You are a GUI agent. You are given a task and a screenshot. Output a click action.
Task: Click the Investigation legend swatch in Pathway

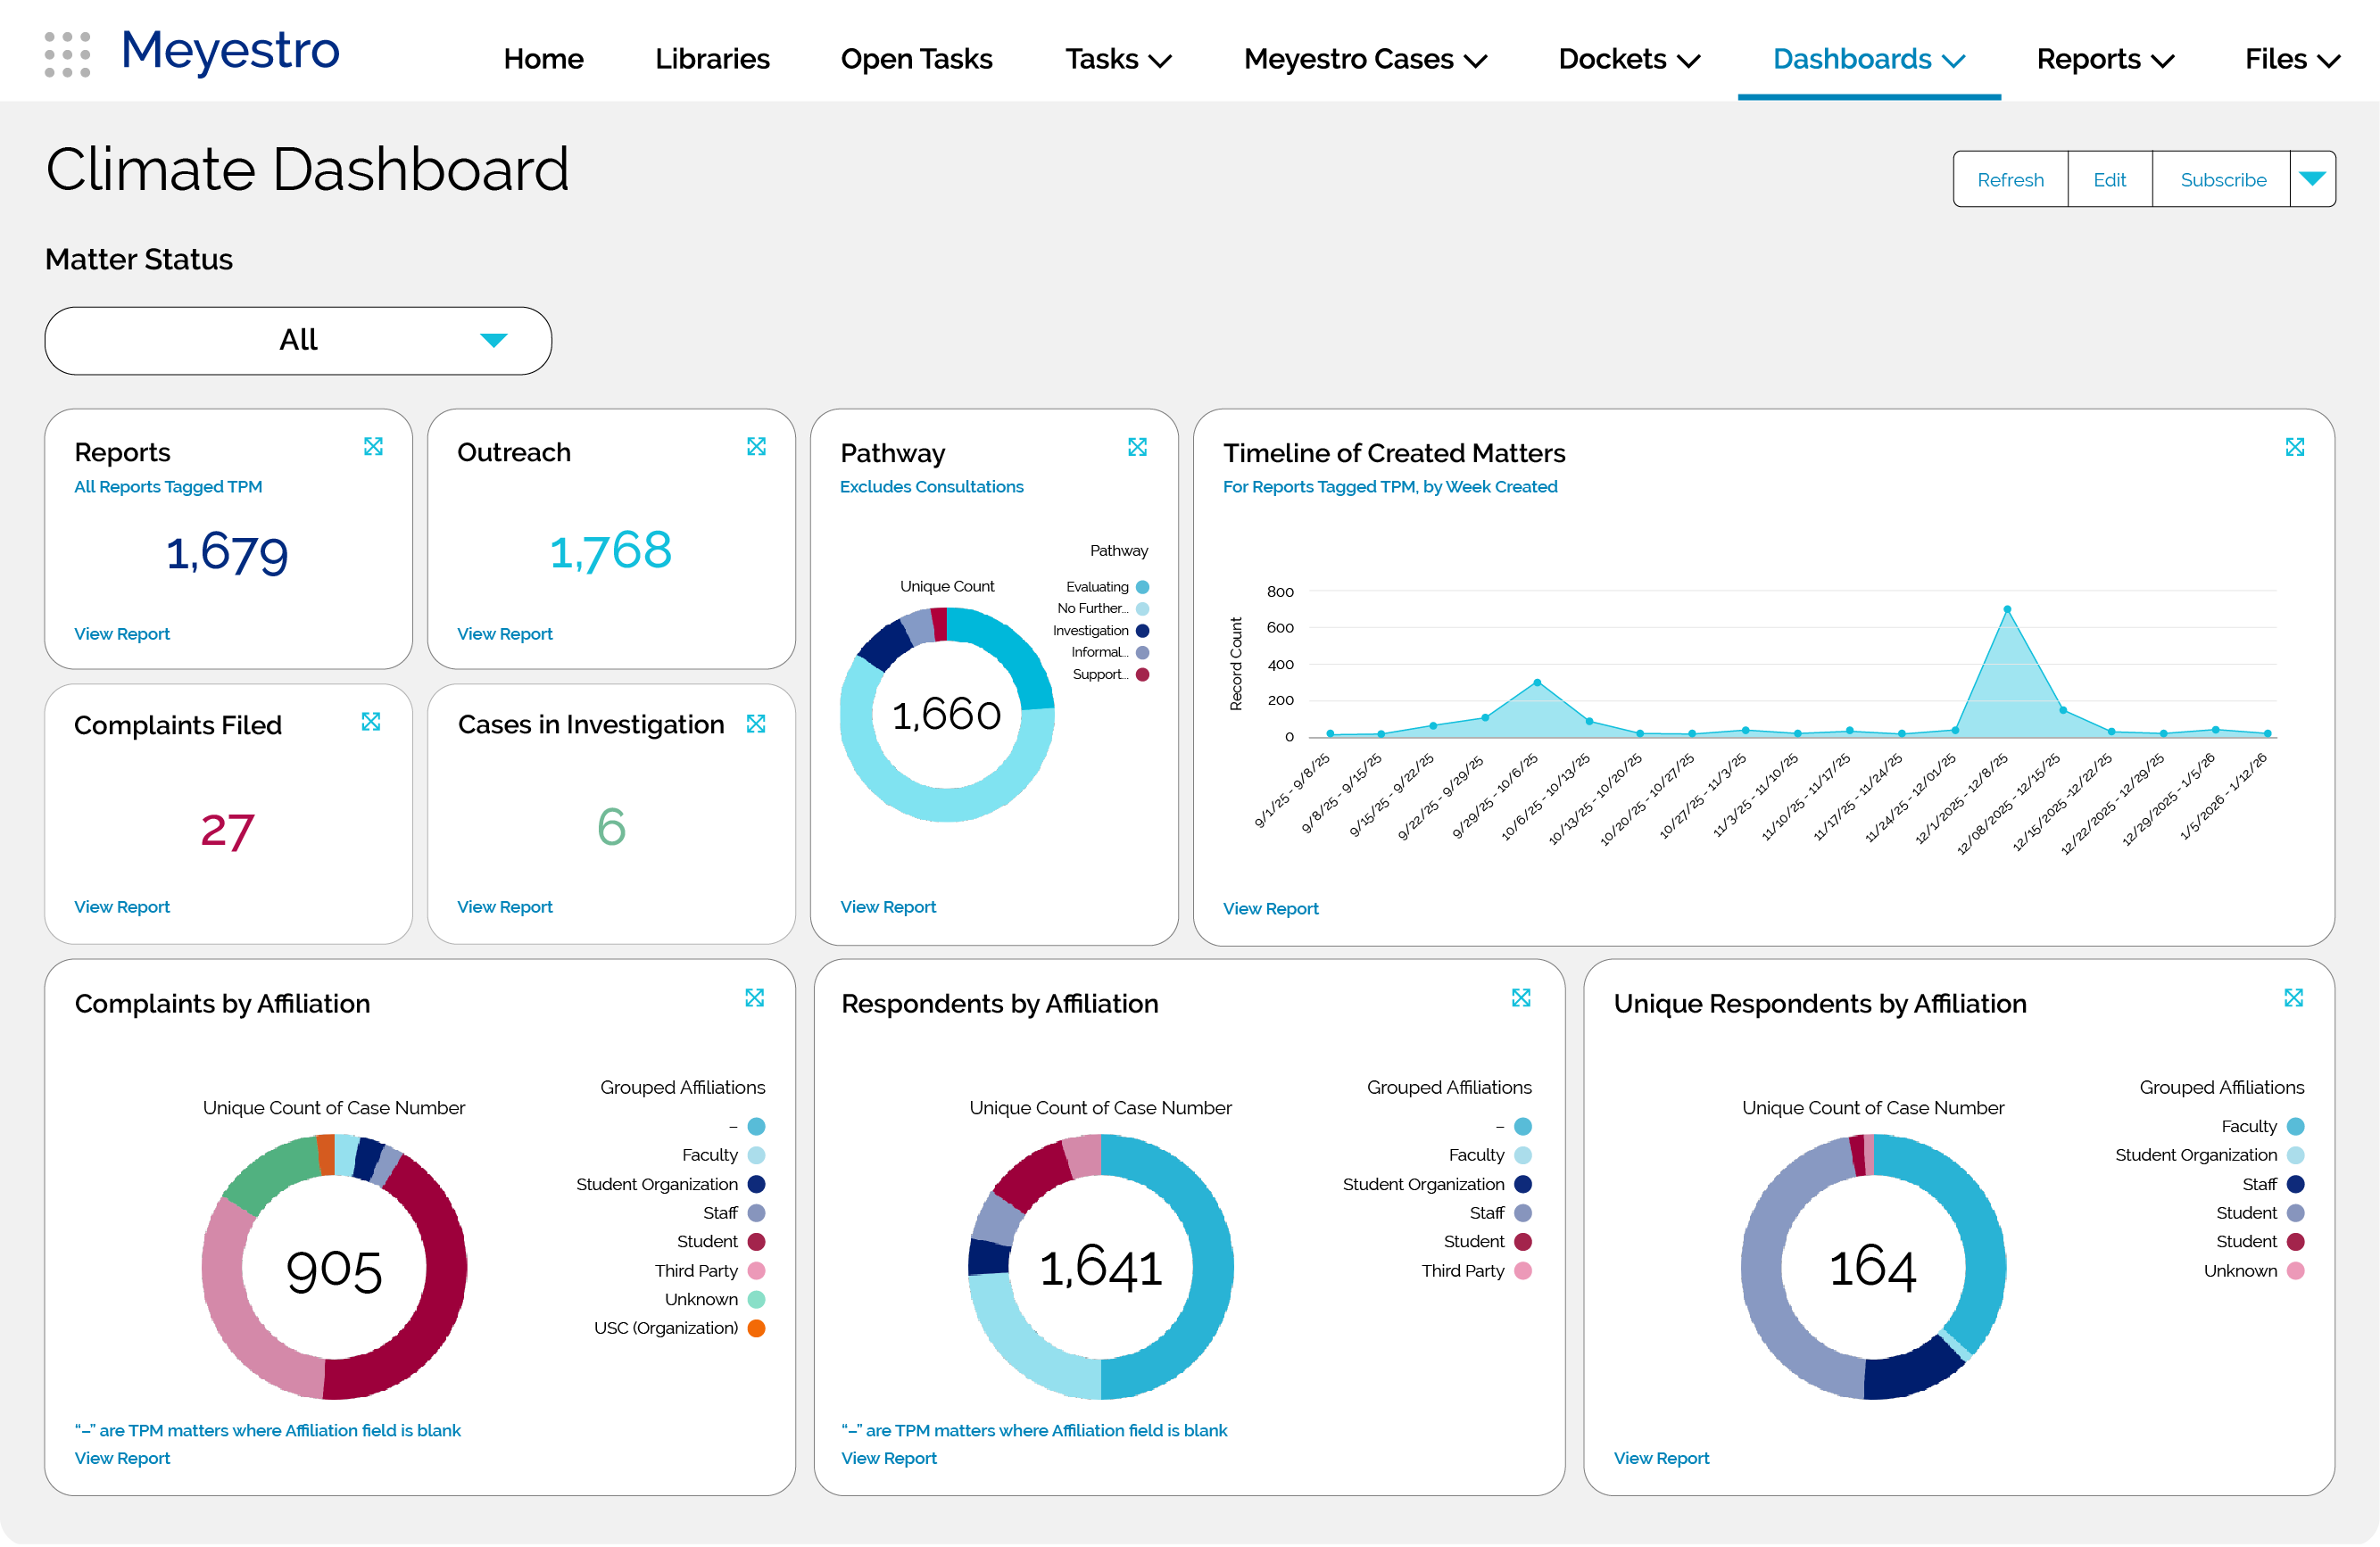[1142, 631]
